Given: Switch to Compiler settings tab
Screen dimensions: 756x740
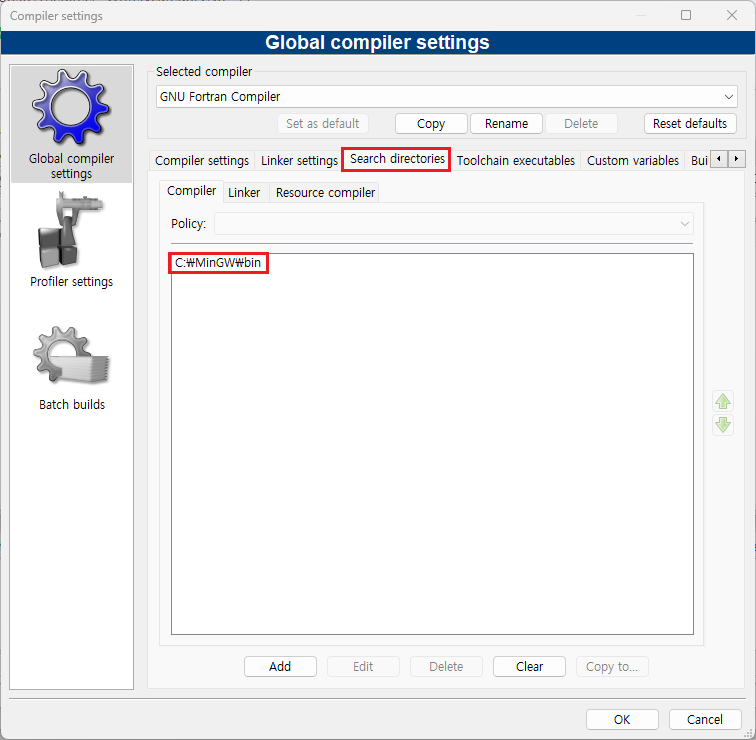Looking at the screenshot, I should [202, 161].
